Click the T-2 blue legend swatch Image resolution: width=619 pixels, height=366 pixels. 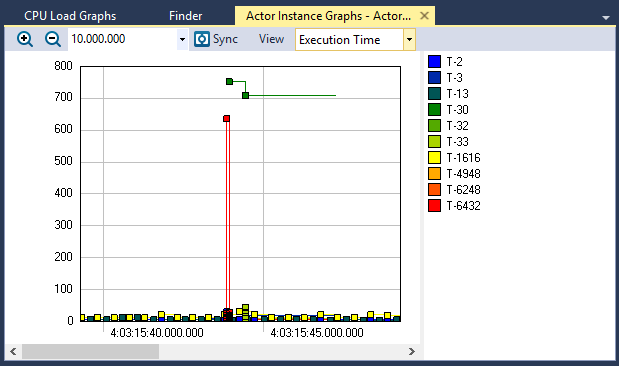pos(434,62)
